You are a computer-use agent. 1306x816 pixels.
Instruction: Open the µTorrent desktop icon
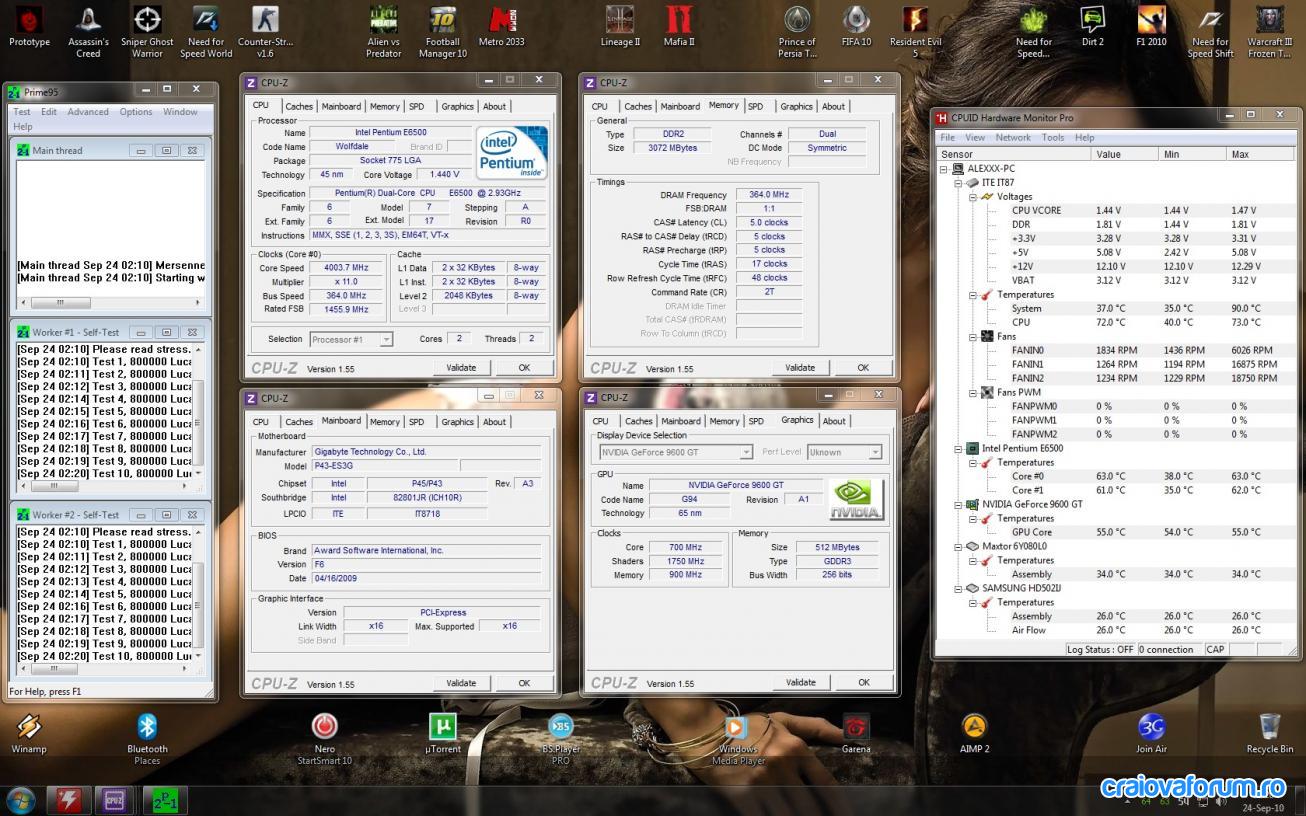(443, 734)
